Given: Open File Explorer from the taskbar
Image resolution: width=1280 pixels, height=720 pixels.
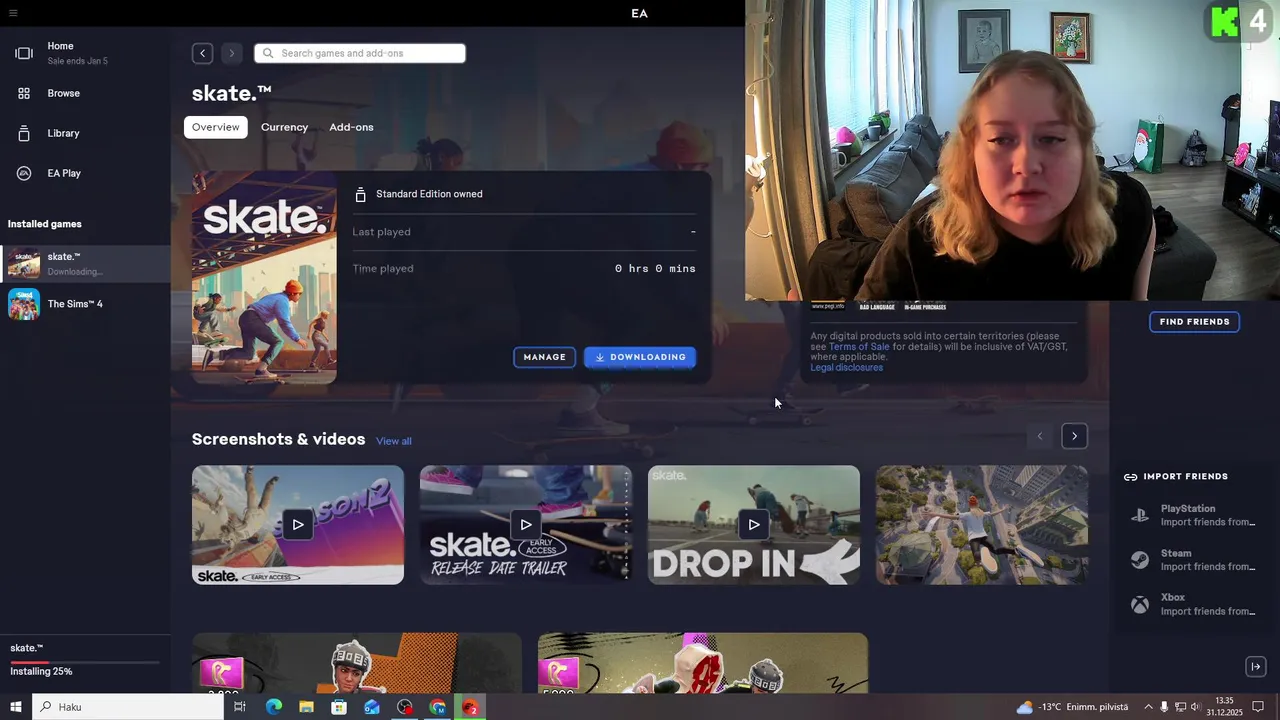Looking at the screenshot, I should 307,707.
